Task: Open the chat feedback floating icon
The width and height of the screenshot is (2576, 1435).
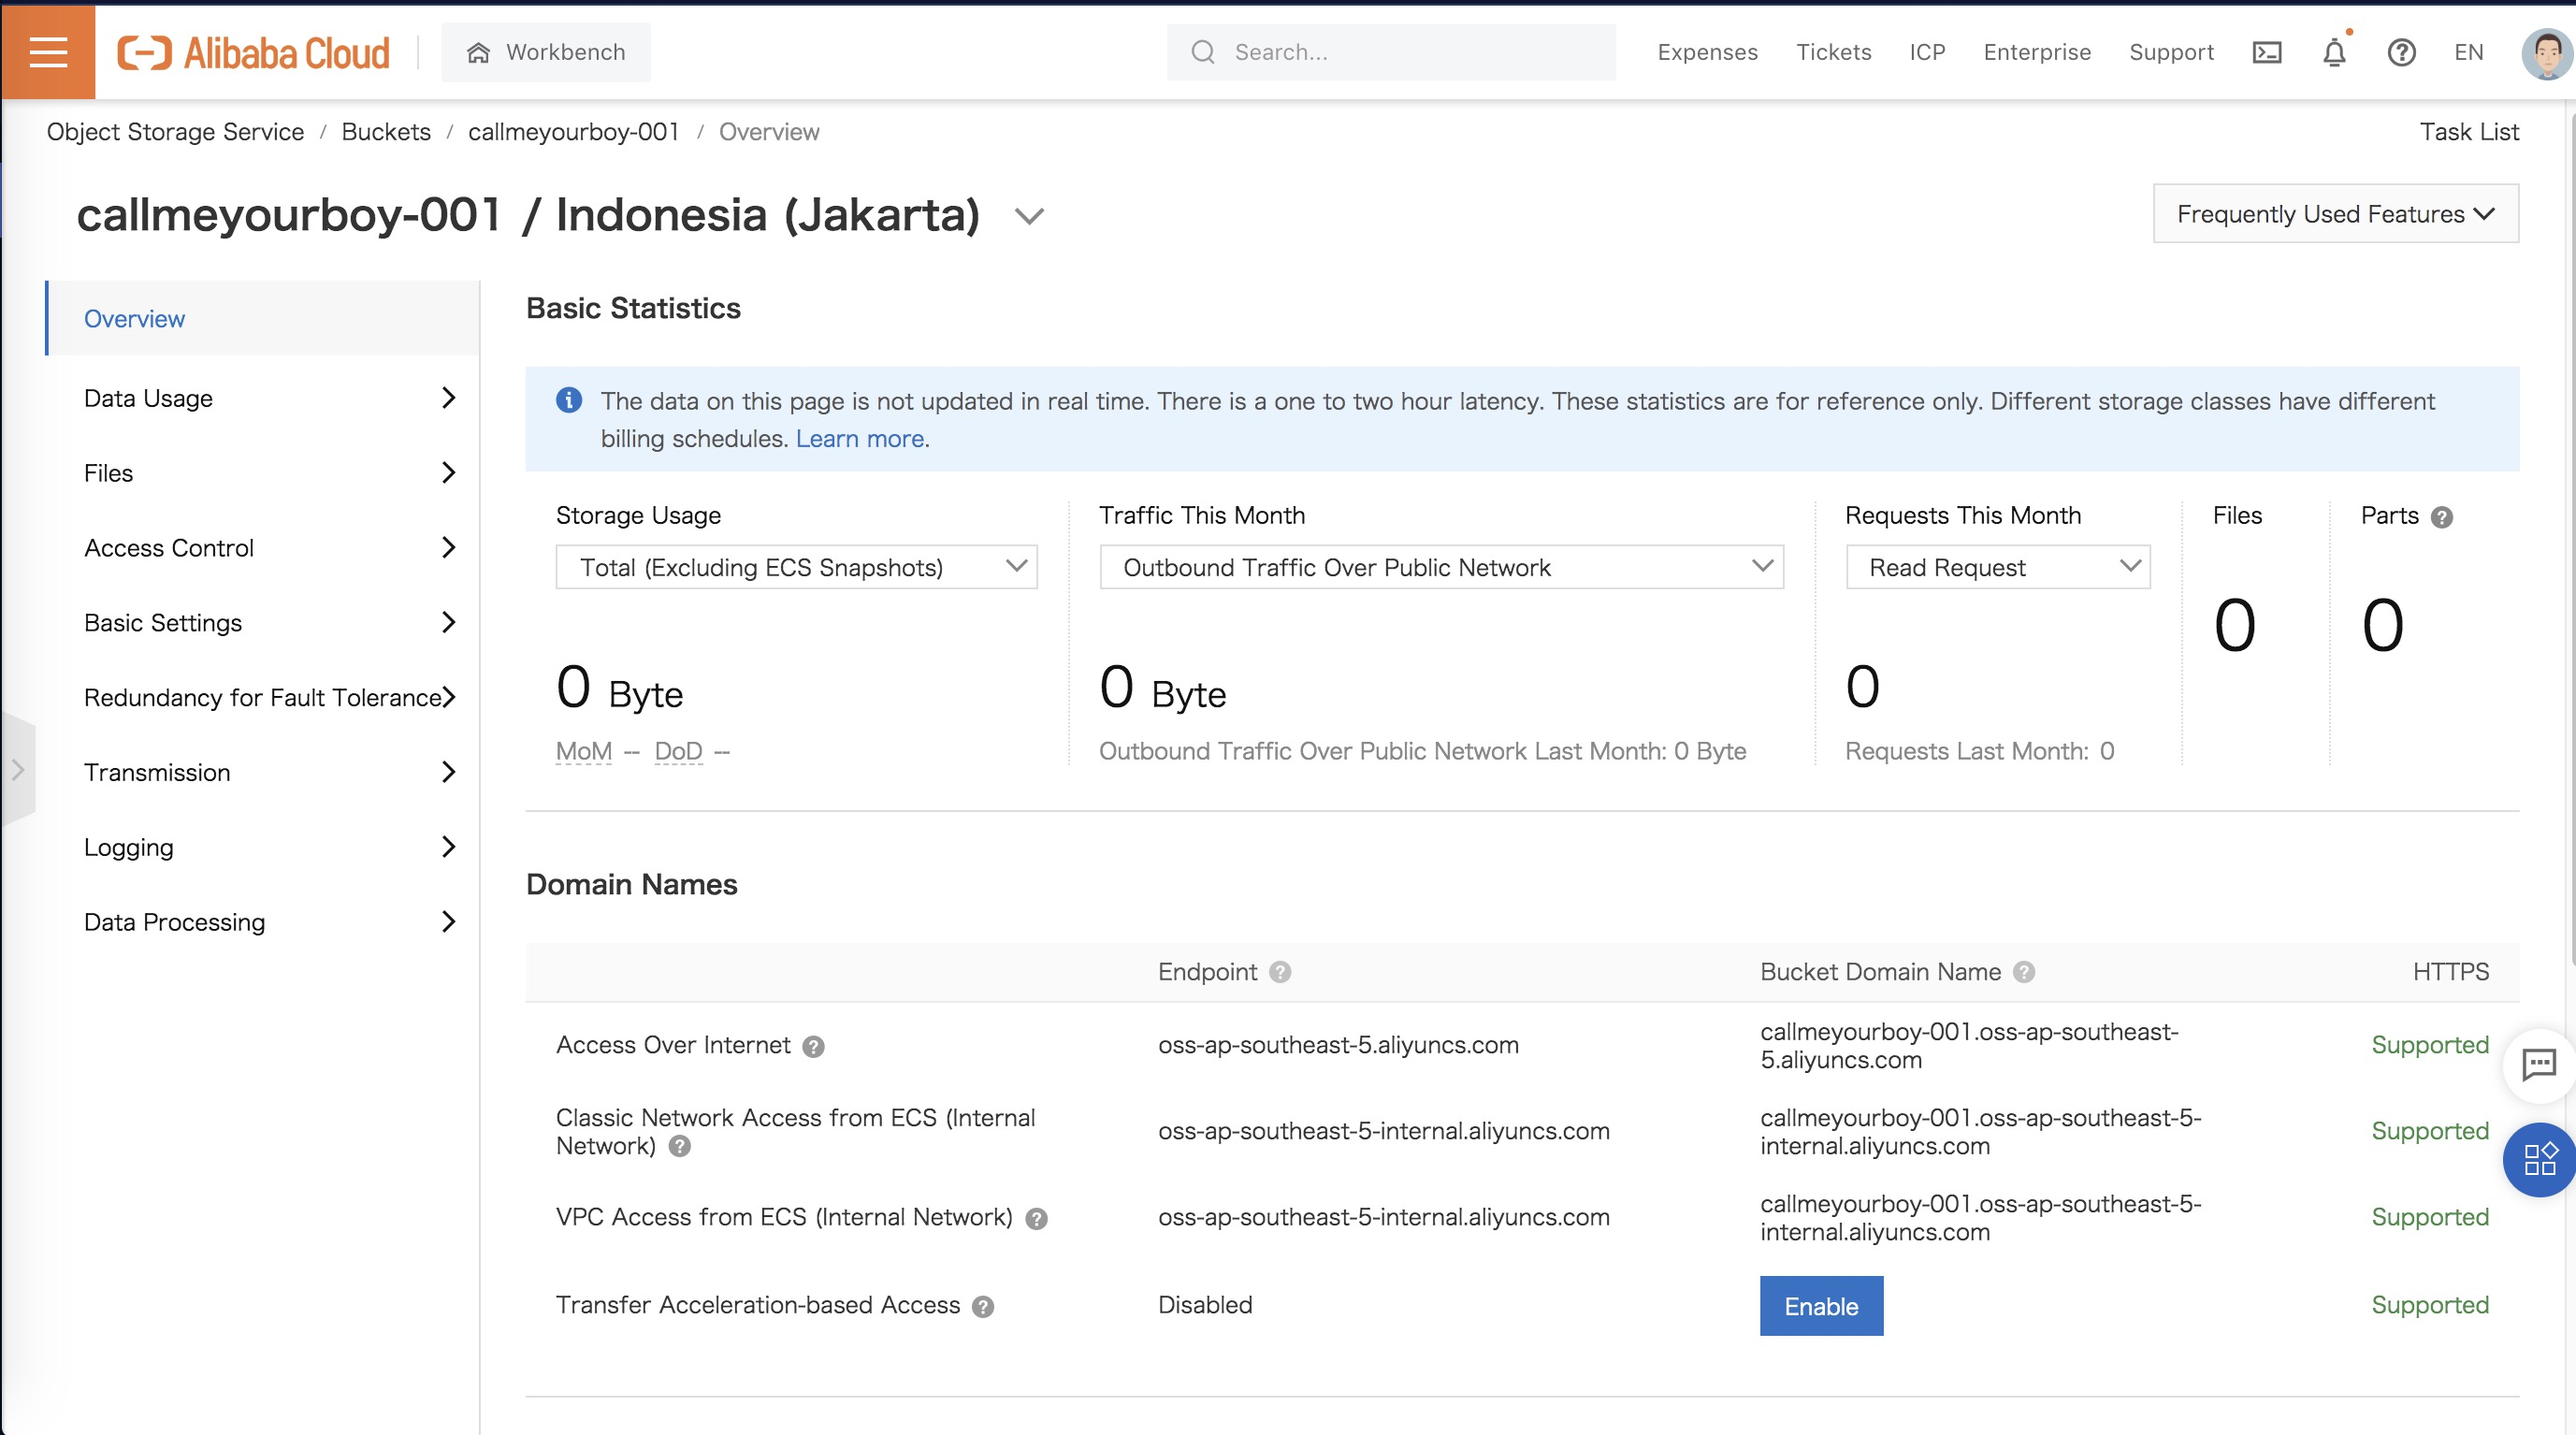Action: click(2538, 1064)
